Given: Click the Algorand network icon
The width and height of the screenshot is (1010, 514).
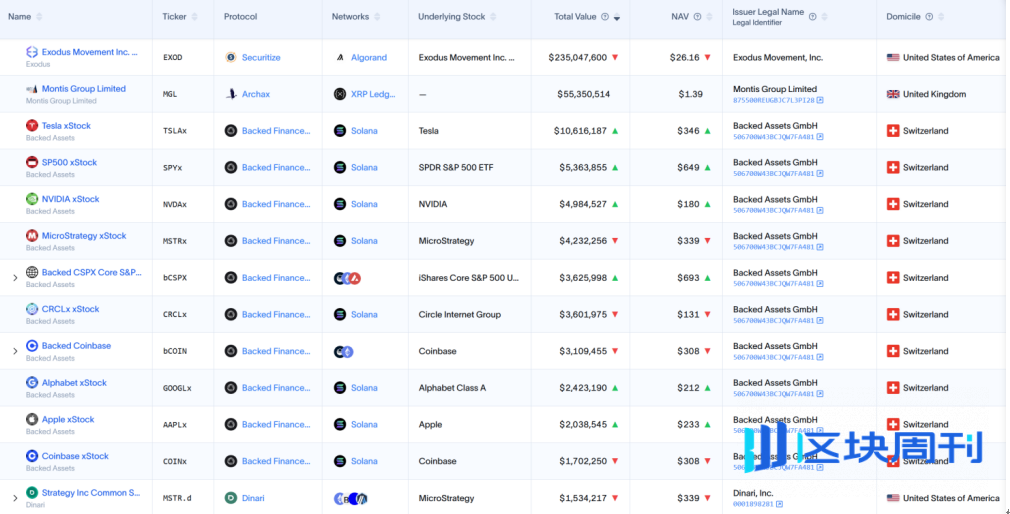Looking at the screenshot, I should pos(340,57).
